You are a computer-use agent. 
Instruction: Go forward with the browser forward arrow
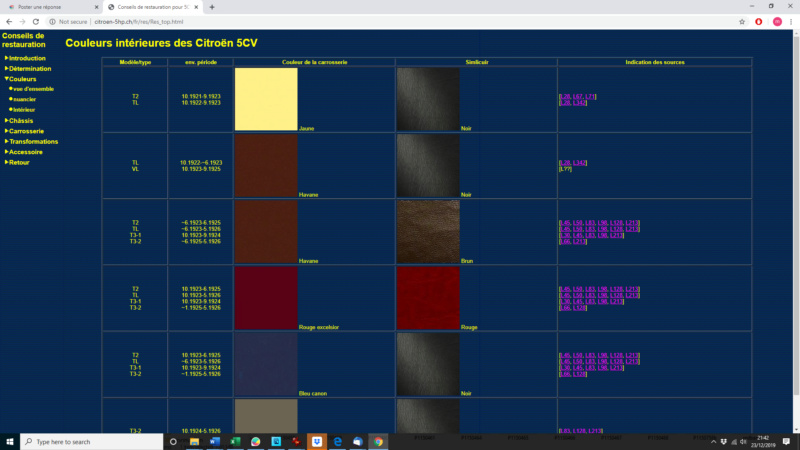[x=22, y=22]
